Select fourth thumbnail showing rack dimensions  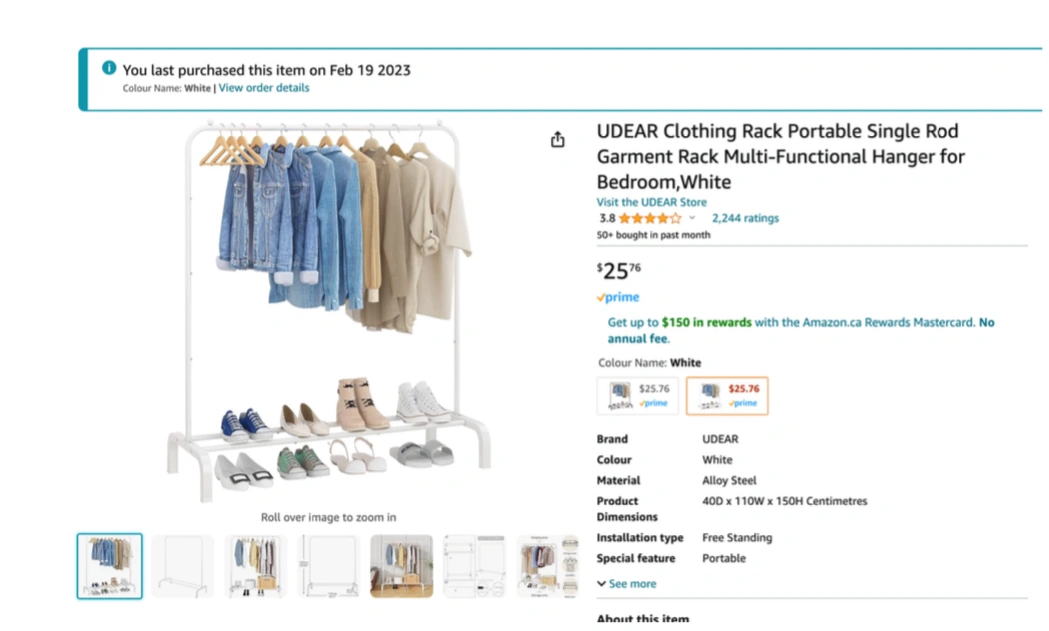pyautogui.click(x=328, y=565)
